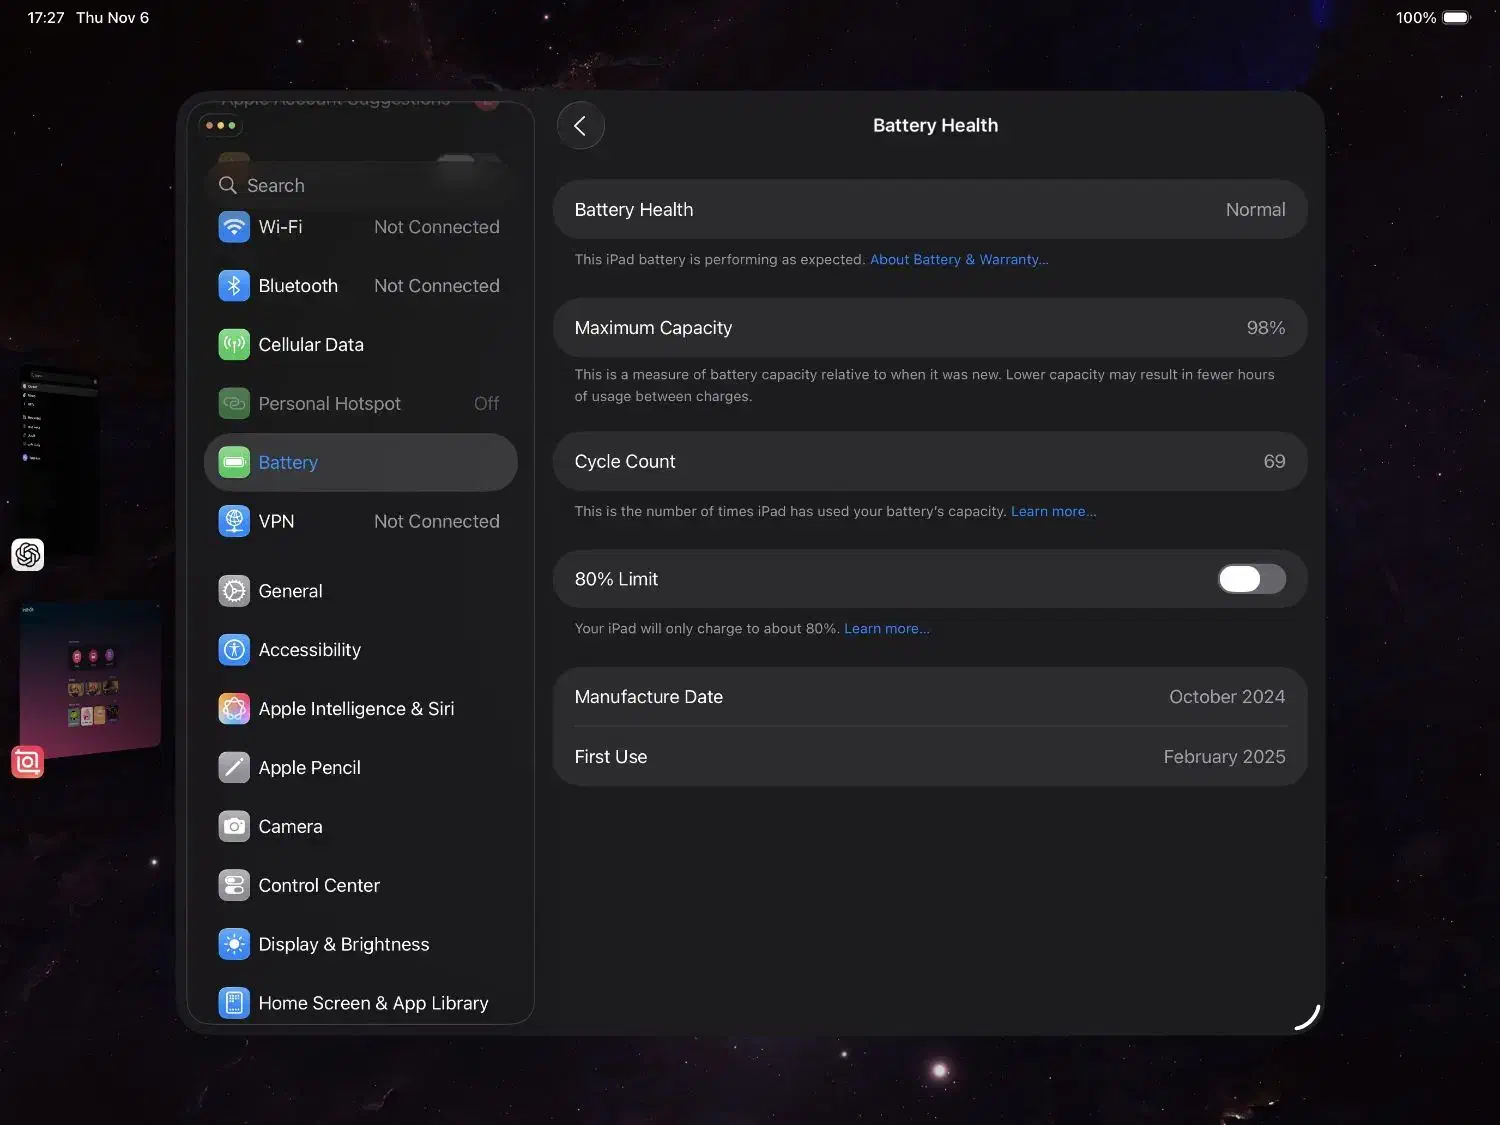
Task: Click the Control Center icon
Action: point(234,886)
